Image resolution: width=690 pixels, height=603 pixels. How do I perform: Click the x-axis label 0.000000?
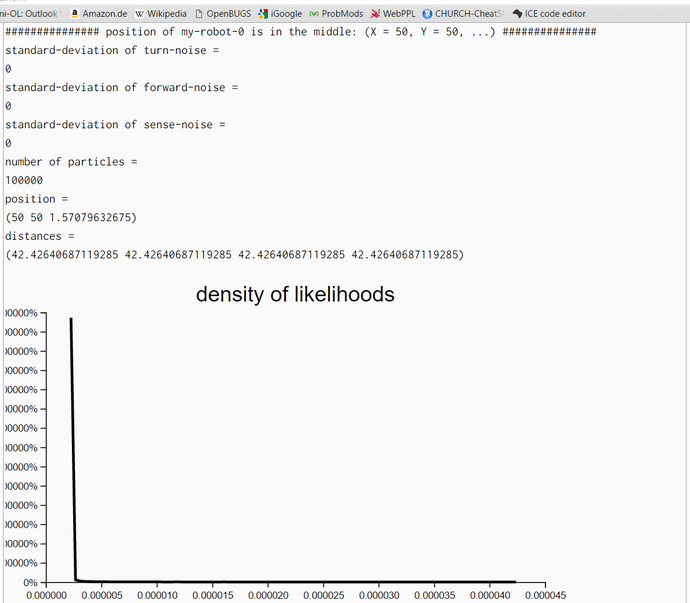(46, 596)
